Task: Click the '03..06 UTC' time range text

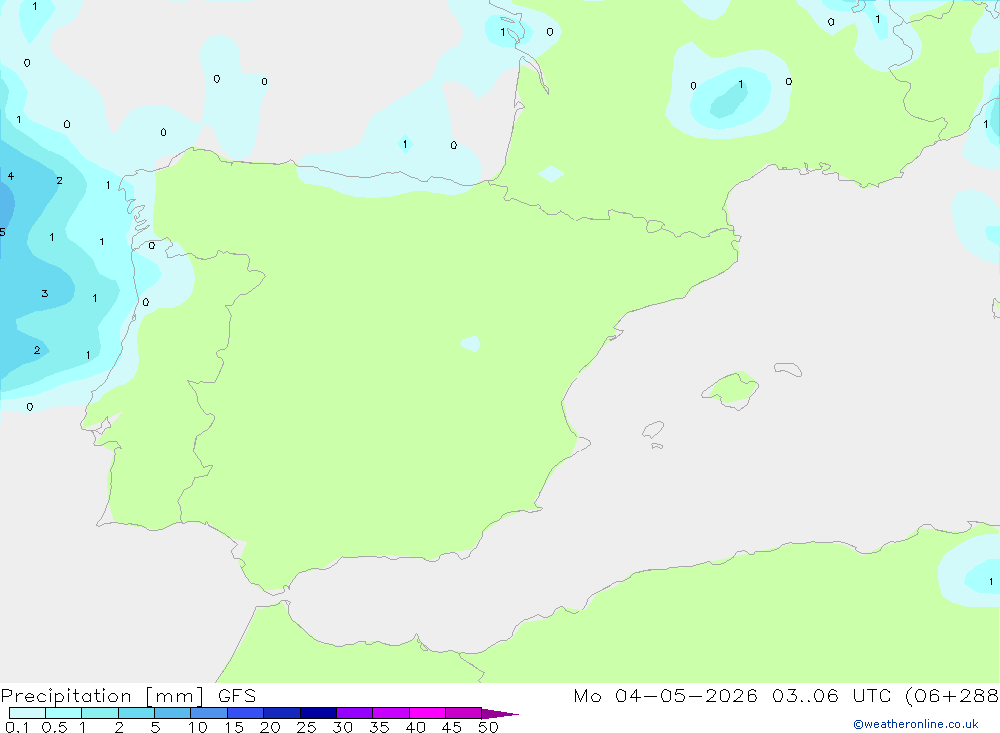Action: point(831,696)
